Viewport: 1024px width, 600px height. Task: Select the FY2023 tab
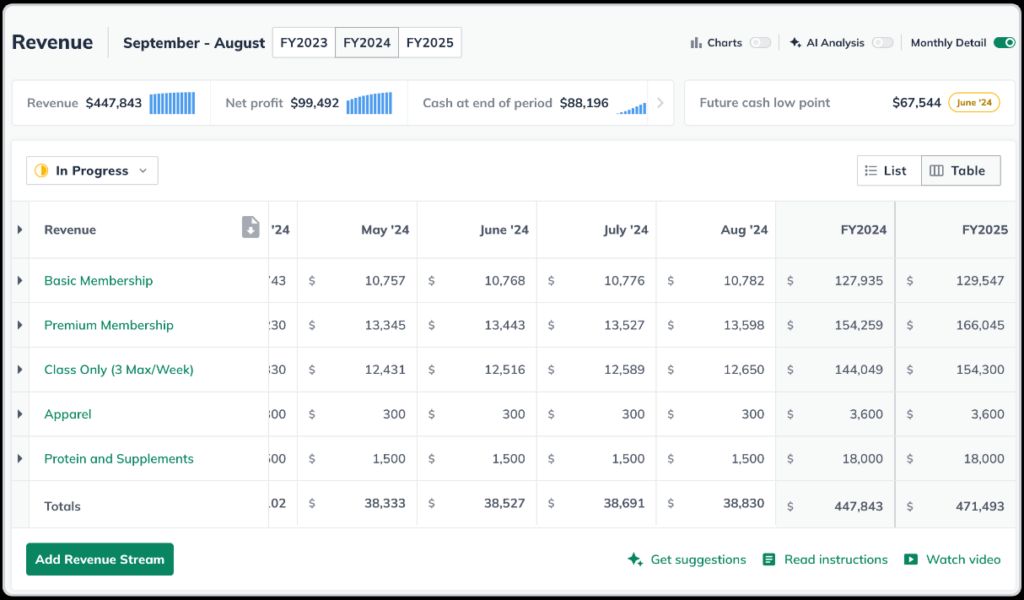tap(304, 43)
